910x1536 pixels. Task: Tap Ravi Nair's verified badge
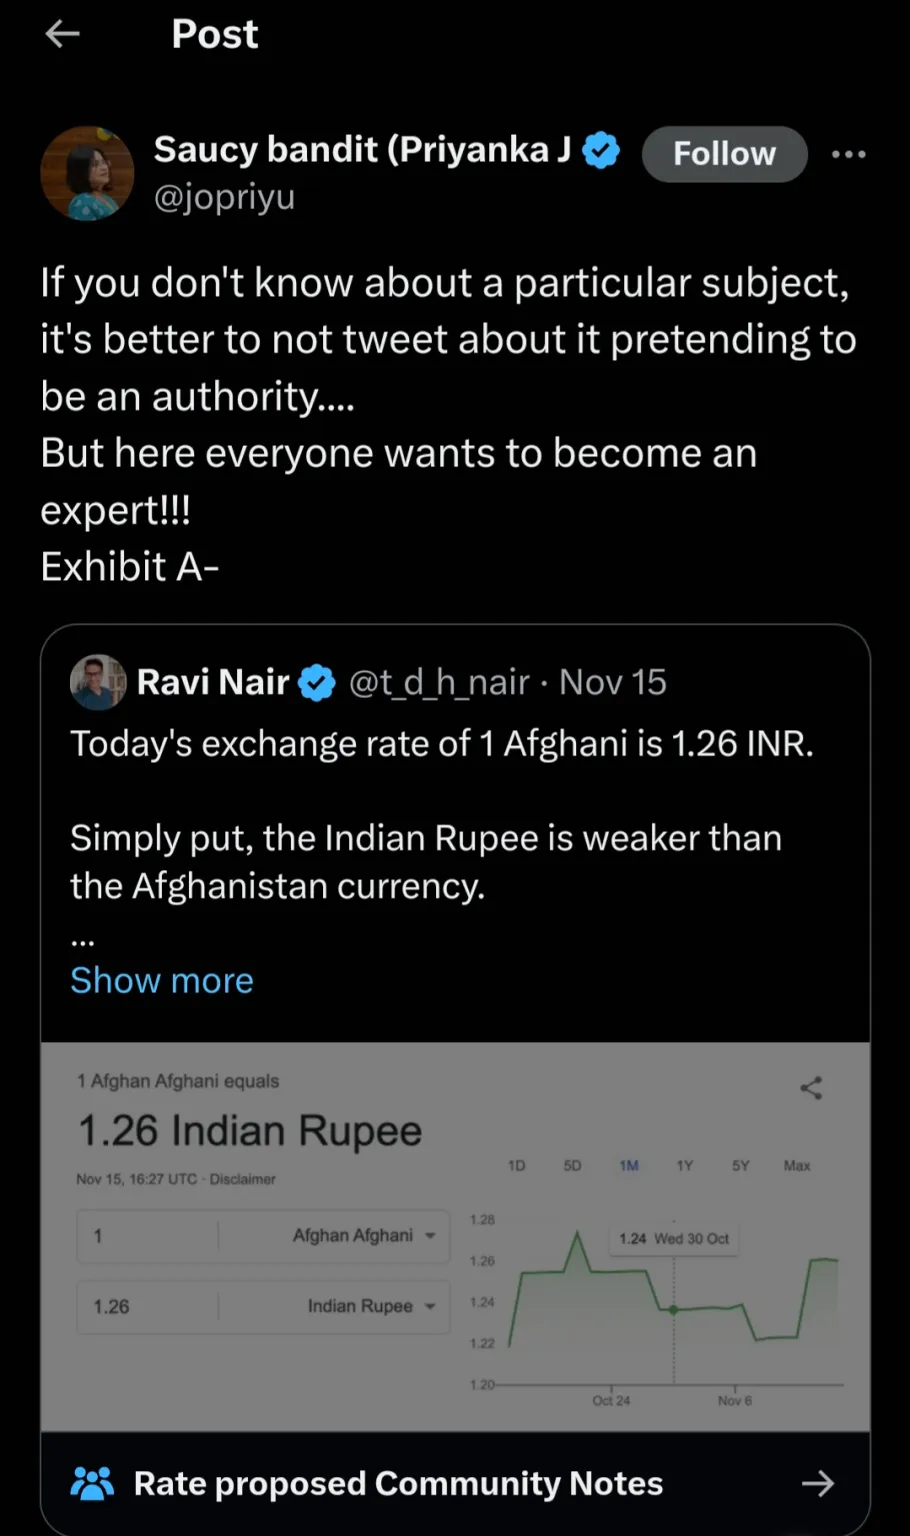point(318,683)
